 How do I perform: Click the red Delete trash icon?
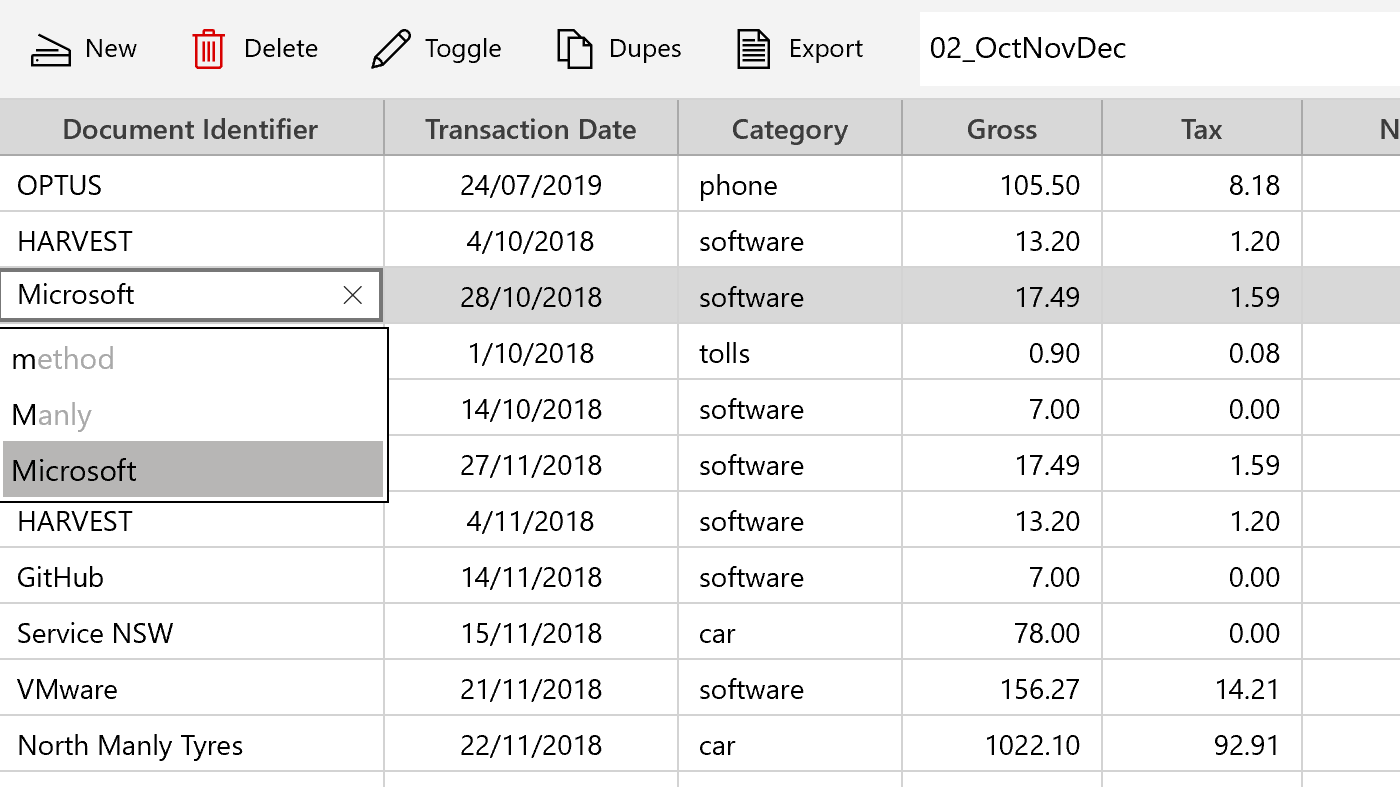tap(209, 49)
